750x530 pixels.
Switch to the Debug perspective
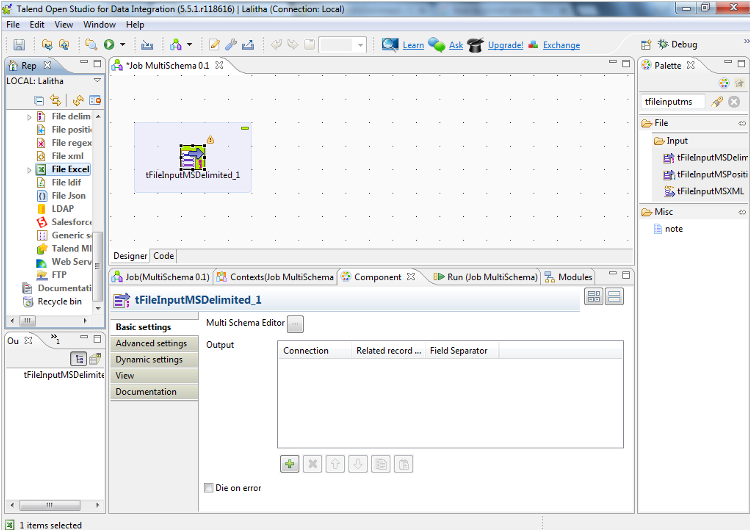(x=677, y=44)
